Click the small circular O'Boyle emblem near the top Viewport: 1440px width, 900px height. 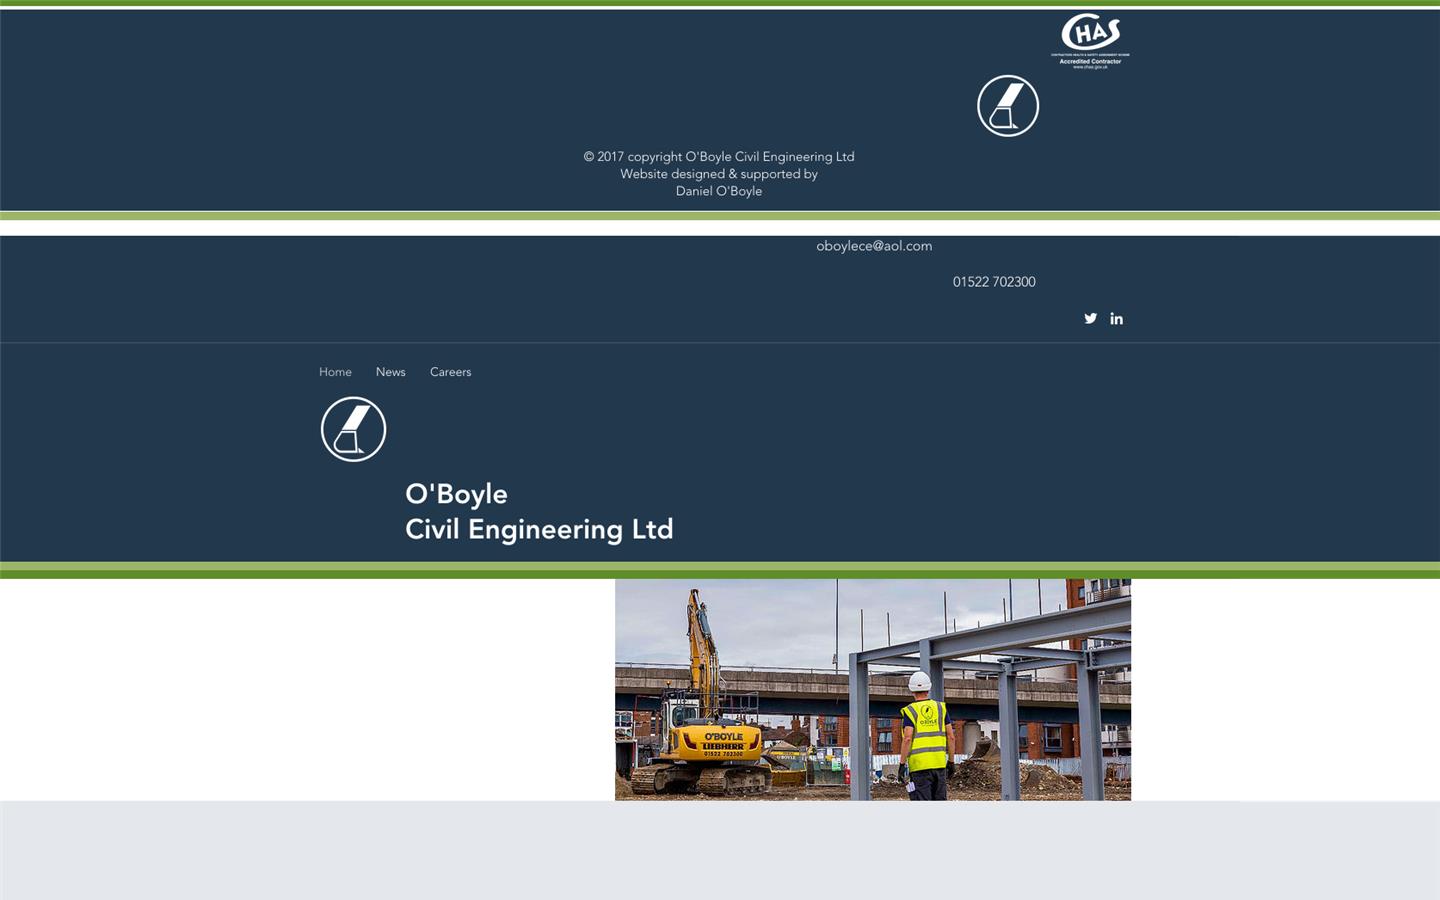click(1008, 105)
